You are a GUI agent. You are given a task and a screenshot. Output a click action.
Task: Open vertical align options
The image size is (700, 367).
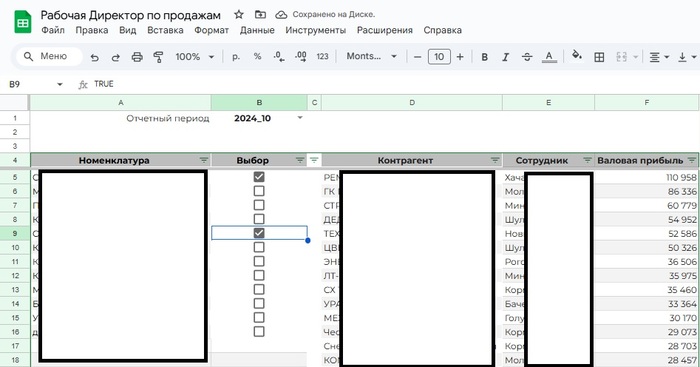(x=687, y=57)
